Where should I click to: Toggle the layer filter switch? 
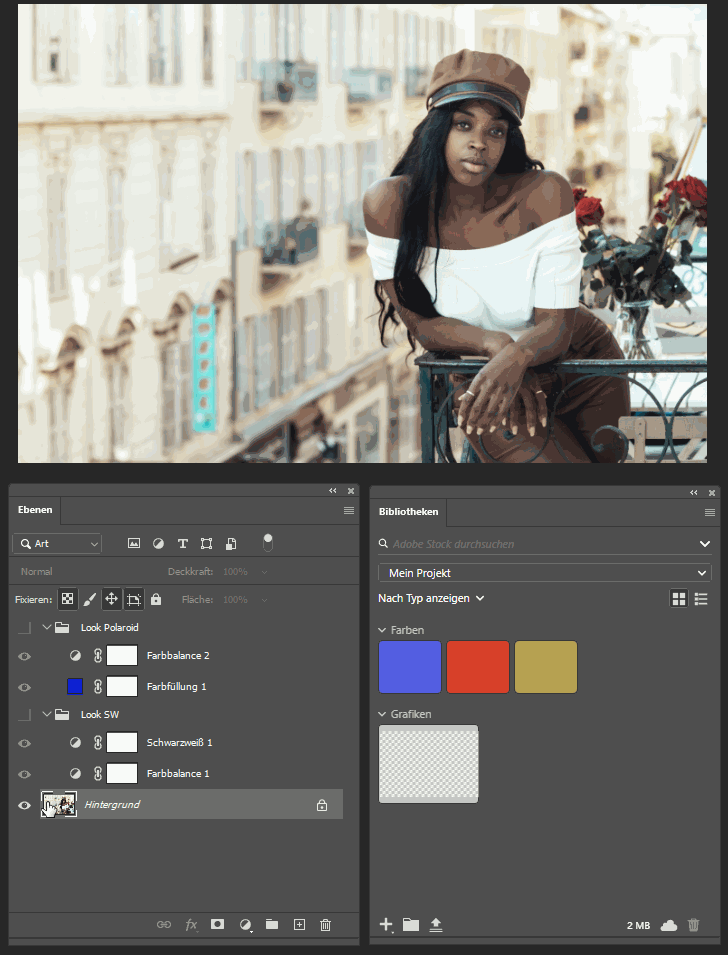(267, 542)
